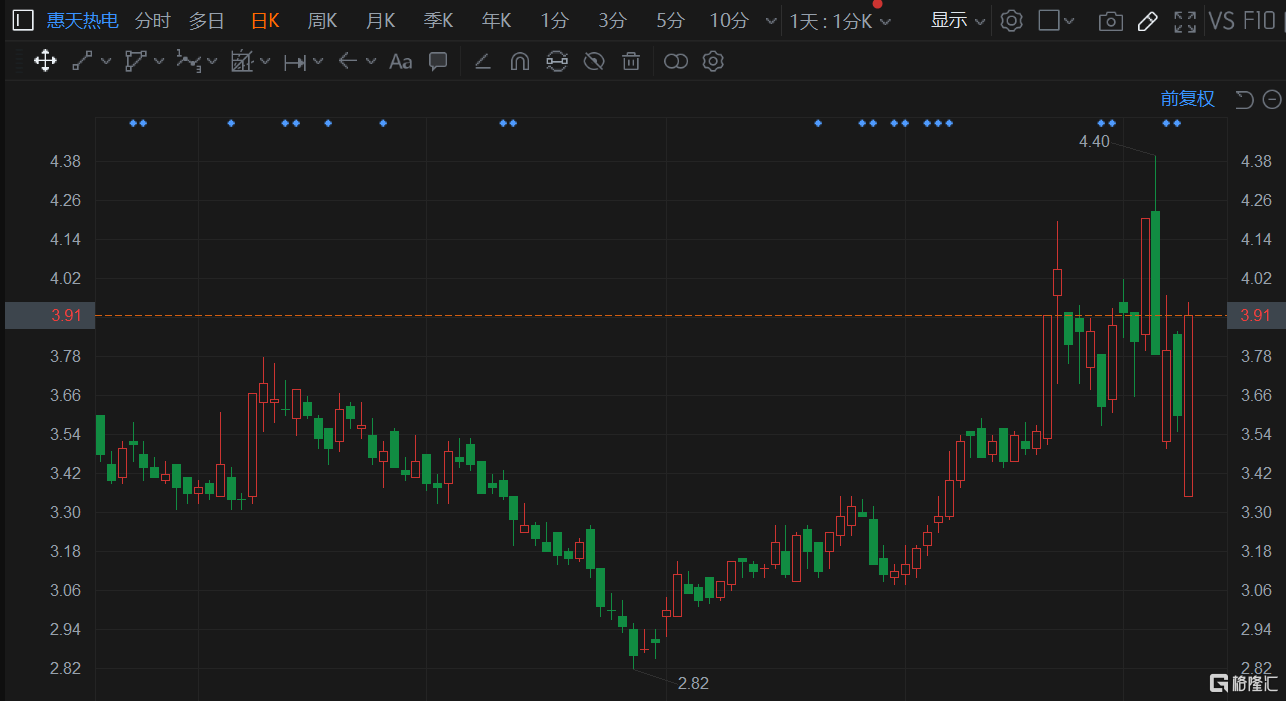Click the undo arrow near 前复权

pyautogui.click(x=1244, y=99)
